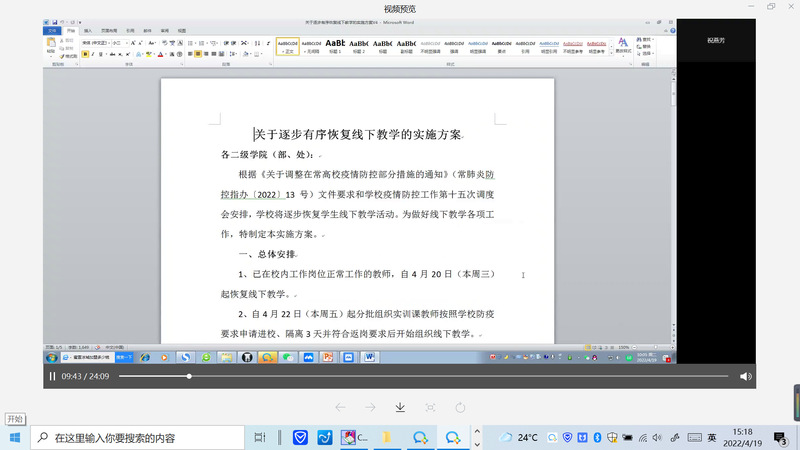800x450 pixels.
Task: Click the heading 一、总体安排
Action: point(267,254)
